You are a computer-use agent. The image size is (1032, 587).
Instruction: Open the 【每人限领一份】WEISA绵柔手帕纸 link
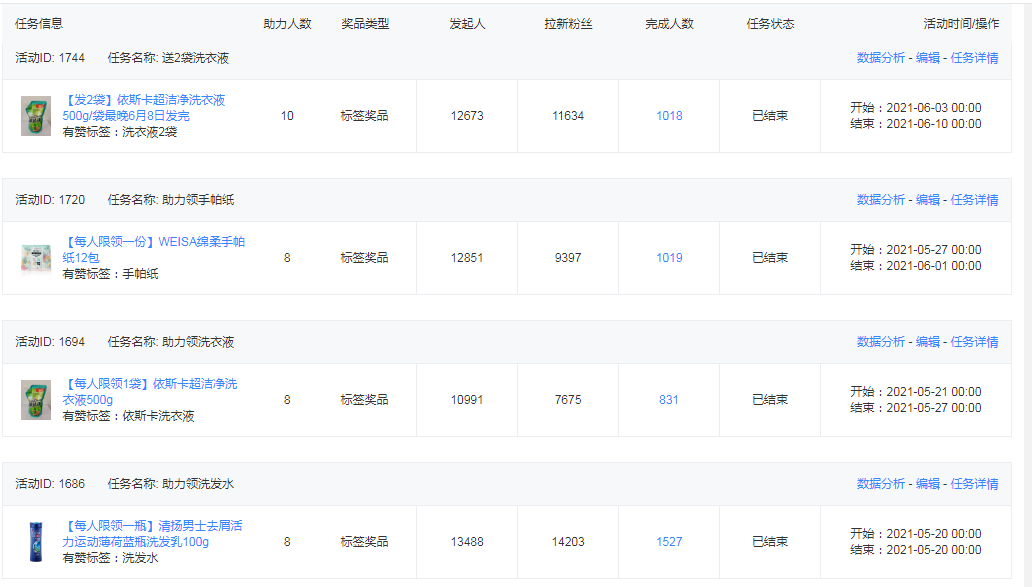pos(153,250)
